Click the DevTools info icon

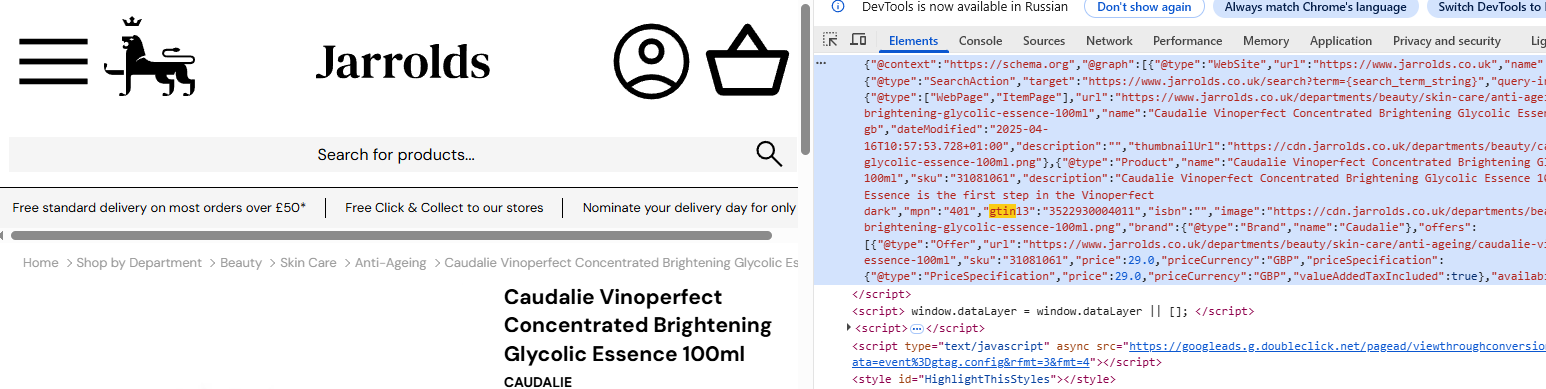pyautogui.click(x=838, y=6)
